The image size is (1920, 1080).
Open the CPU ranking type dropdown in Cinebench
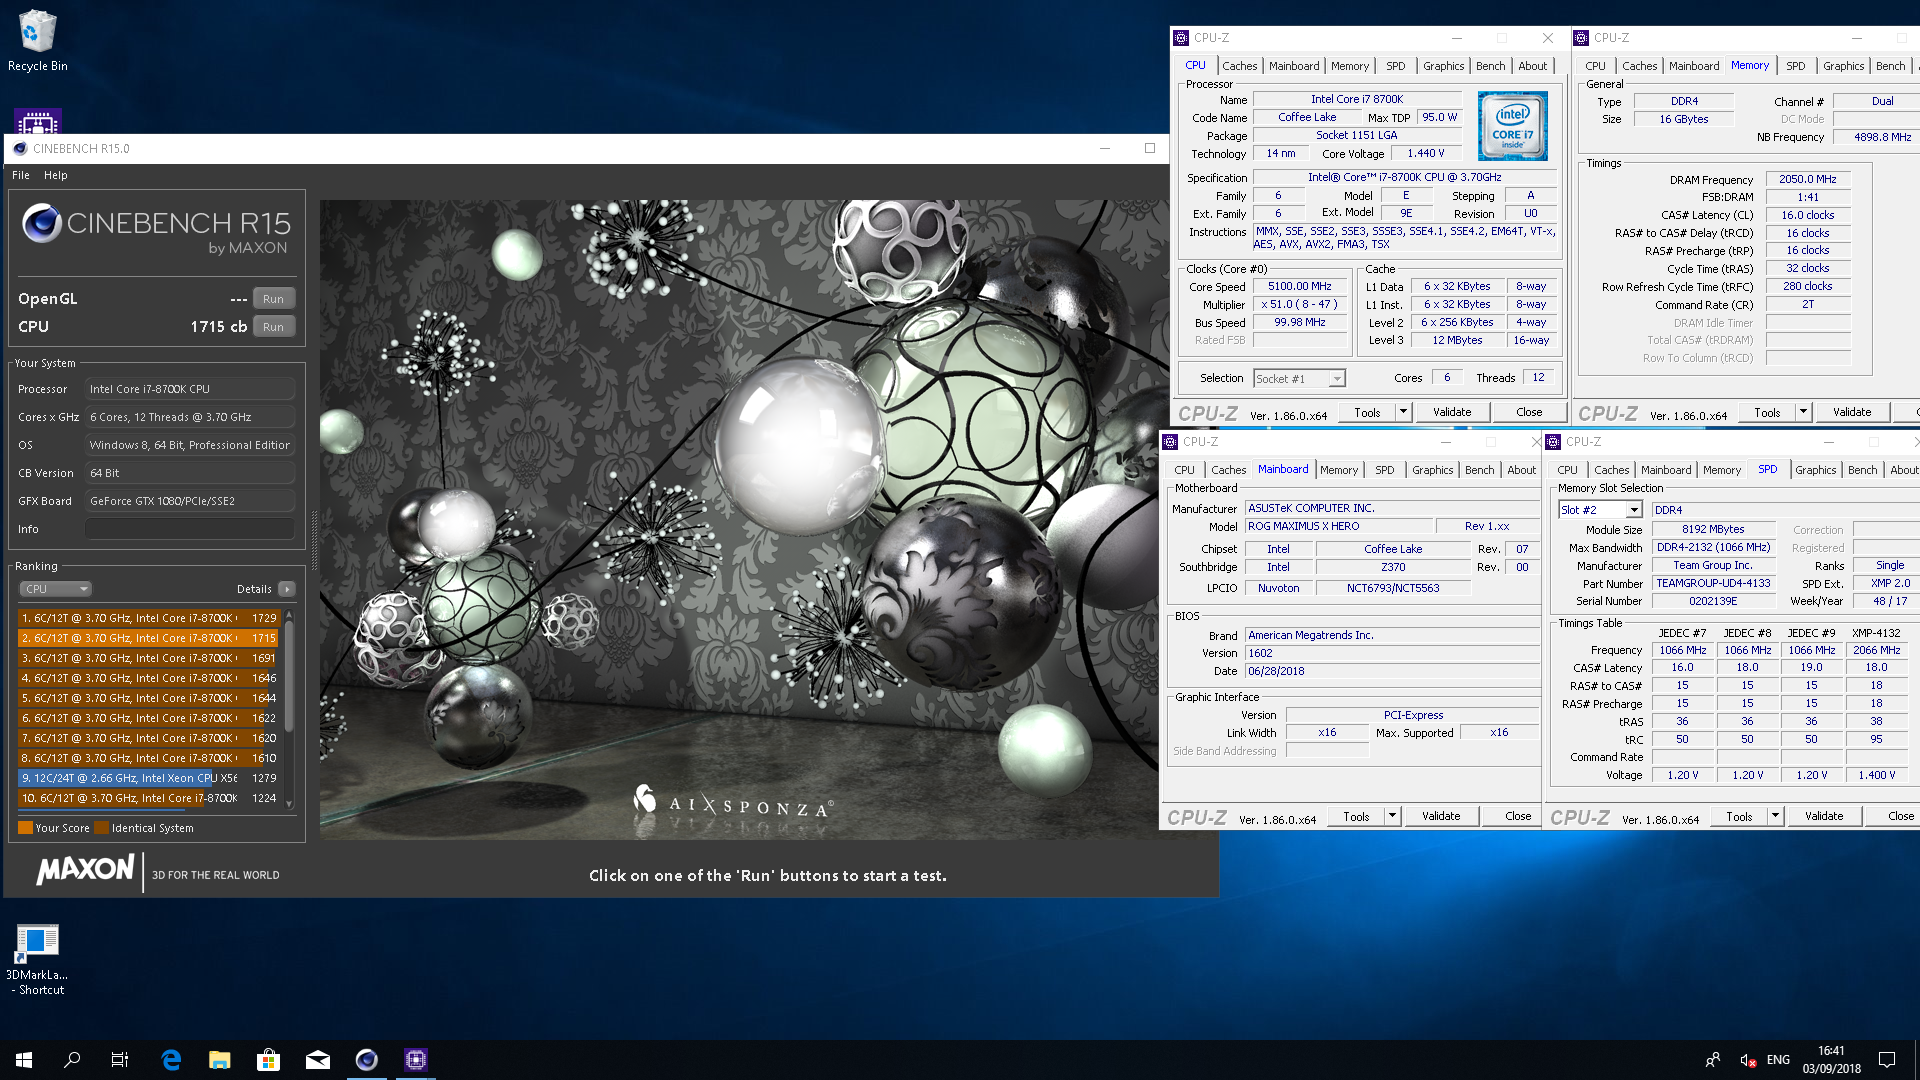(x=56, y=589)
